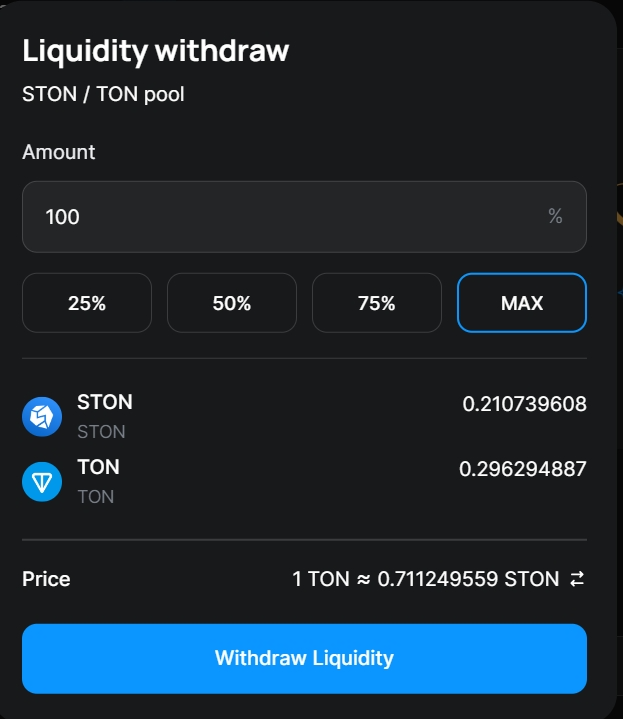This screenshot has height=719, width=623.
Task: Select the STON amount 0.210739608
Action: click(524, 404)
